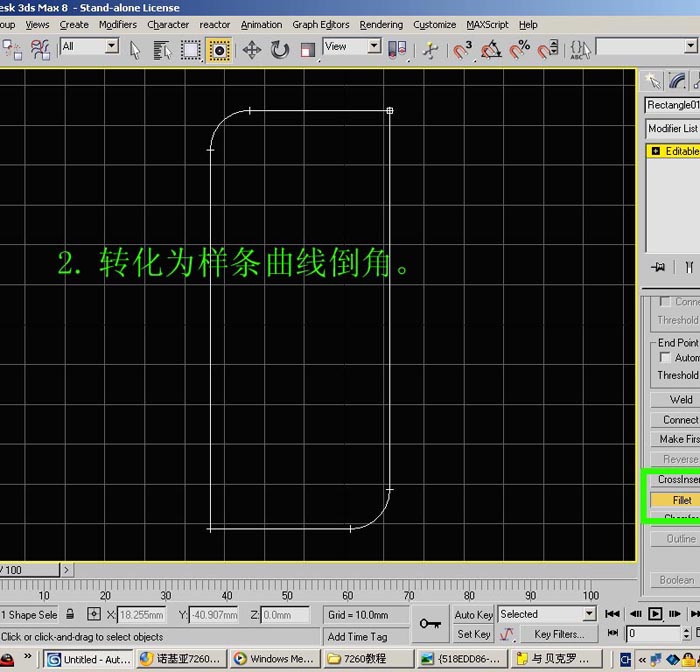Click Pin Stack icon
This screenshot has width=700, height=672.
[x=657, y=267]
